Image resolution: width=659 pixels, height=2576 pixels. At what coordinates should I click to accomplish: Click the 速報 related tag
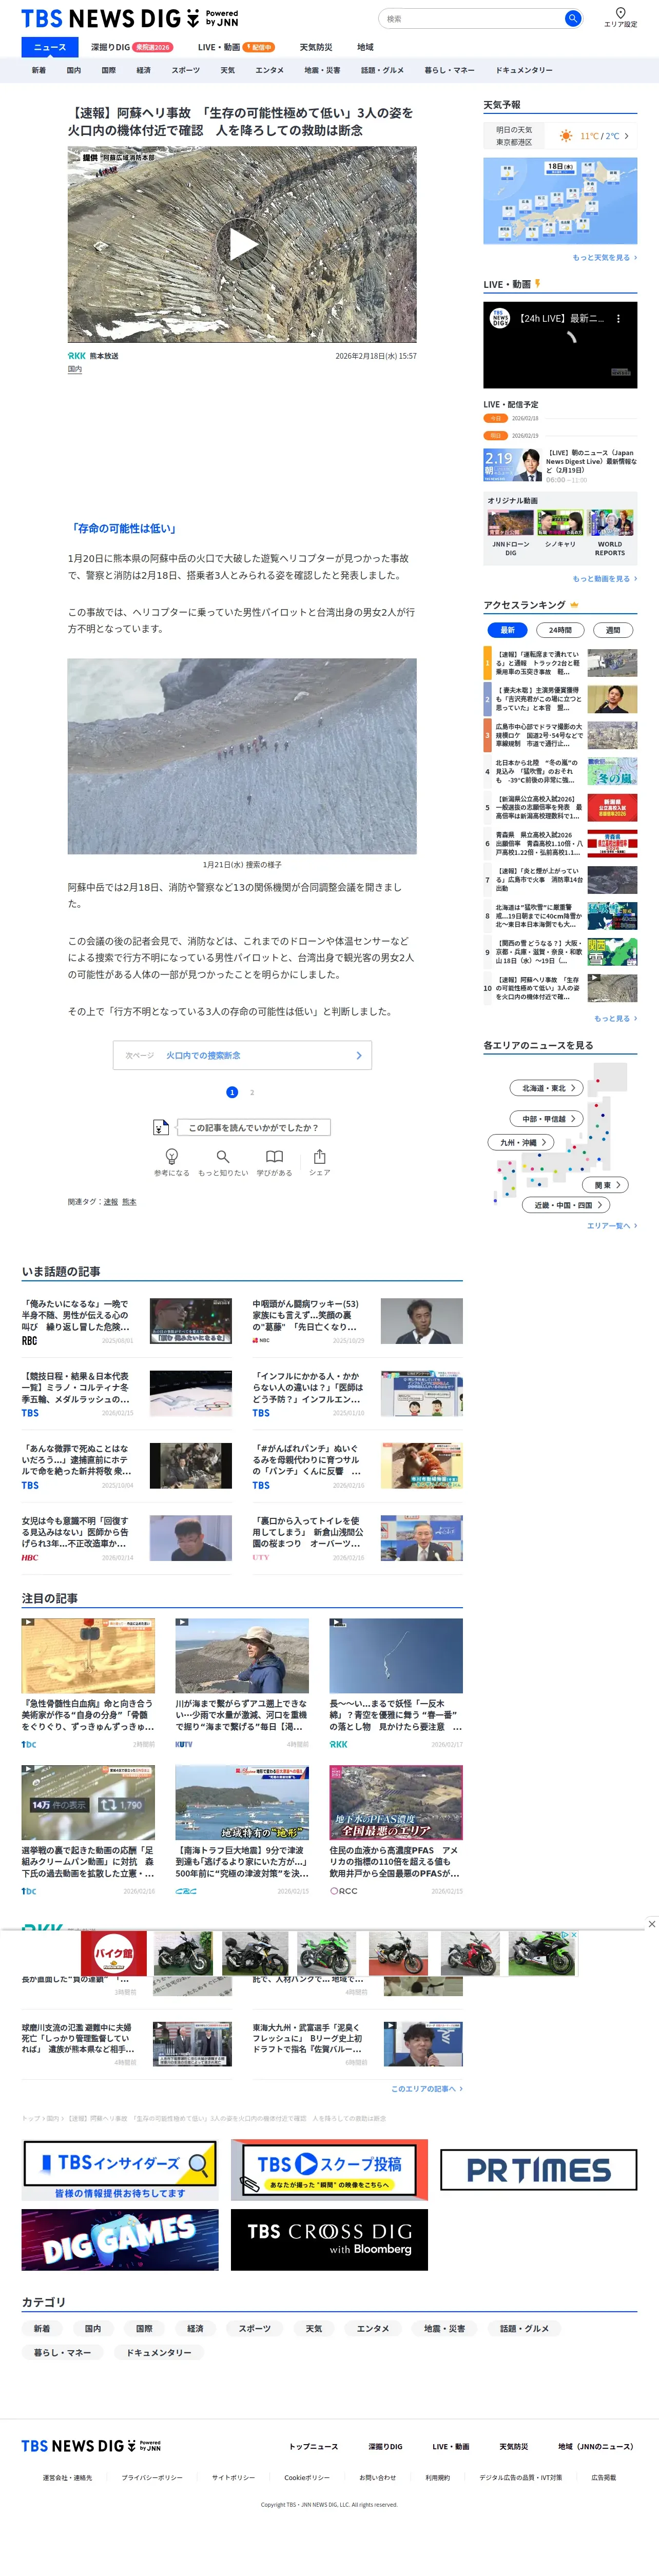[110, 1202]
